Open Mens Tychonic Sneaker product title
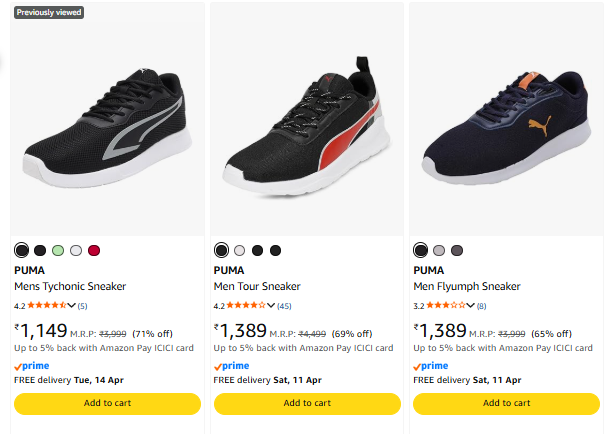Viewport: 608px width, 434px height. (x=70, y=287)
